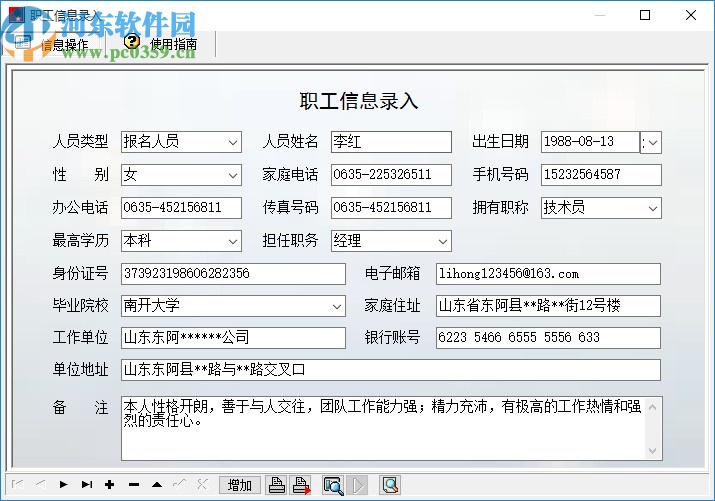715x501 pixels.
Task: Jump to the last record in navigator
Action: (x=87, y=484)
